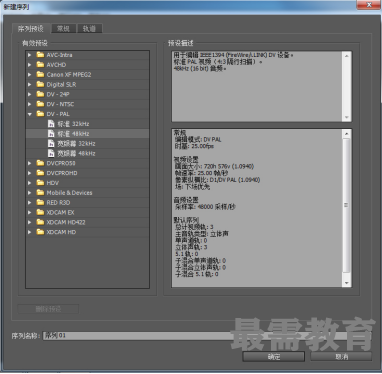This screenshot has height=374, width=382.
Task: Select the 宽银幕 32kHz preset
Action: 87,143
